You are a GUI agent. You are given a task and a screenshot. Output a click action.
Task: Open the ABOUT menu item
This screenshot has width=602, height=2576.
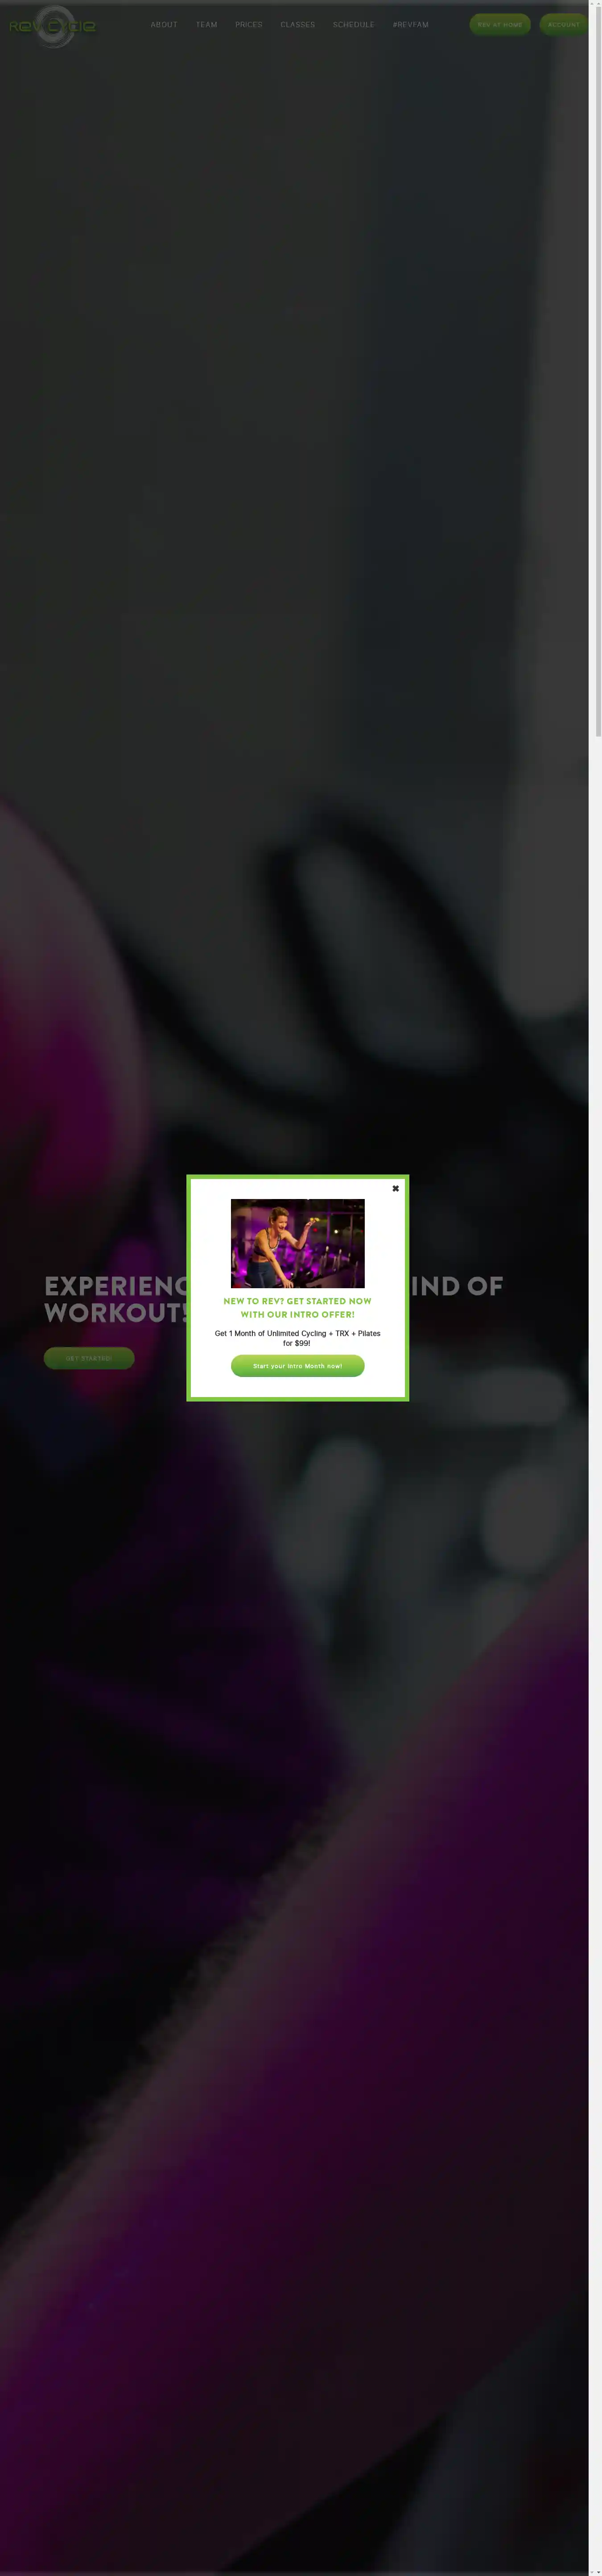(164, 25)
